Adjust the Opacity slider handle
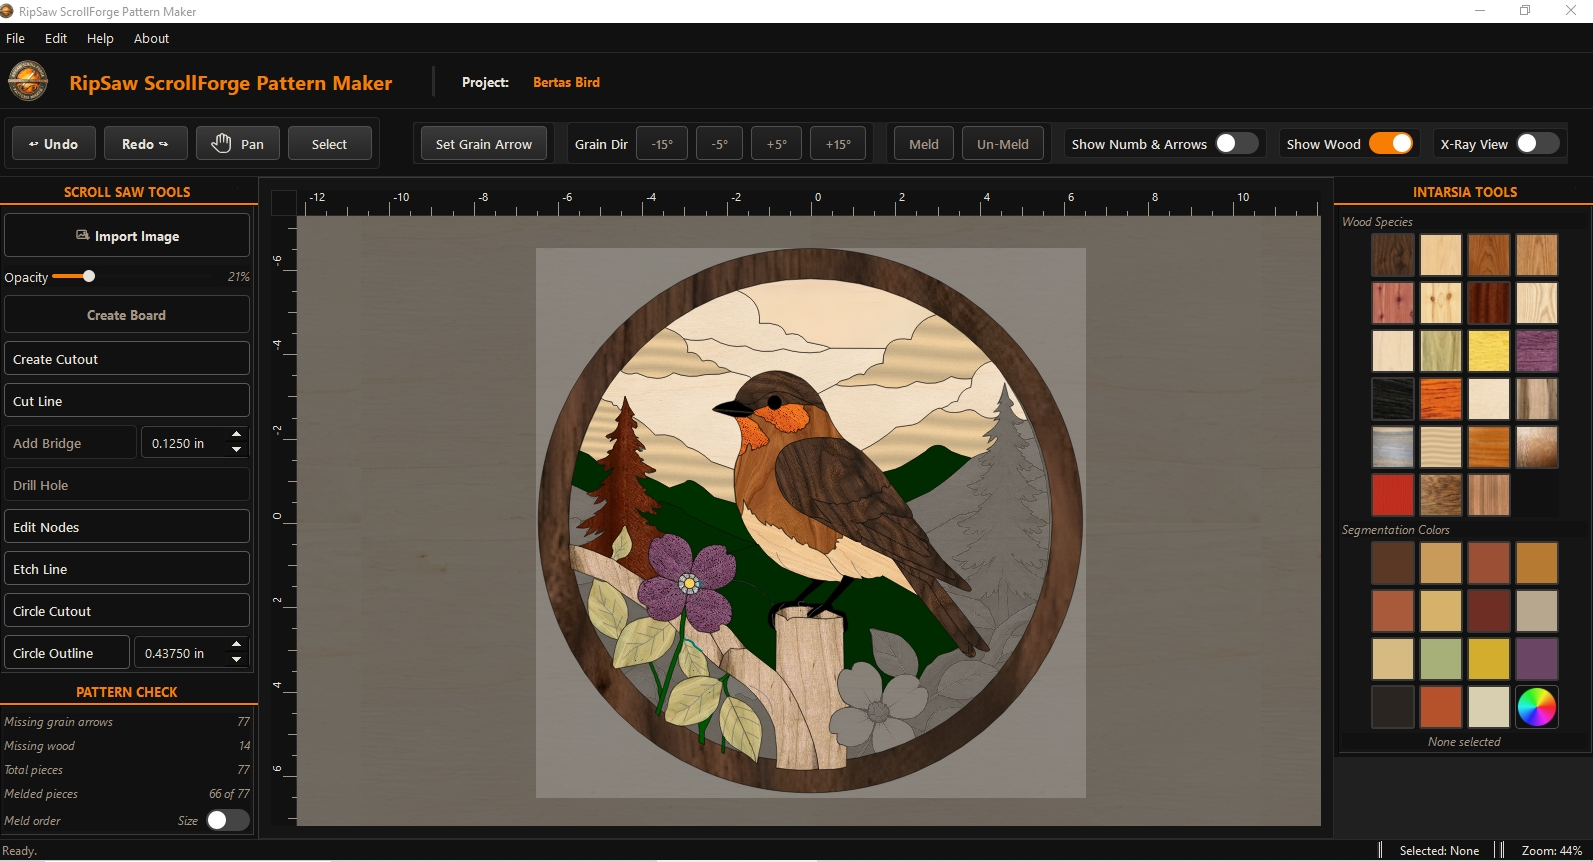This screenshot has width=1593, height=862. pyautogui.click(x=89, y=276)
